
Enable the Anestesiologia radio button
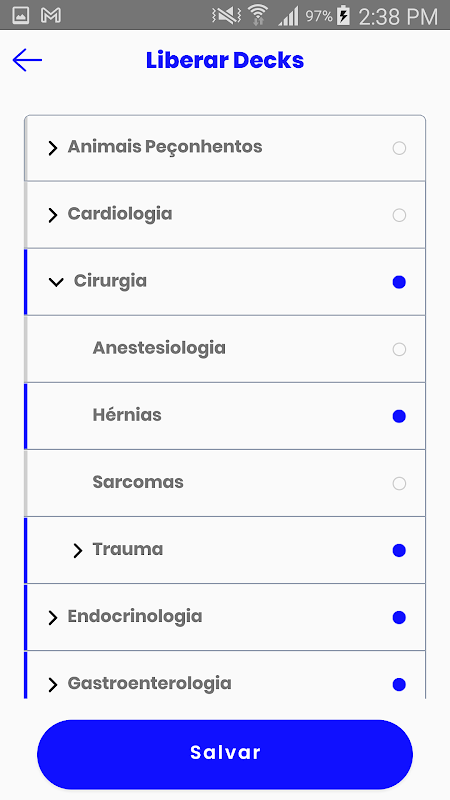[x=399, y=349]
